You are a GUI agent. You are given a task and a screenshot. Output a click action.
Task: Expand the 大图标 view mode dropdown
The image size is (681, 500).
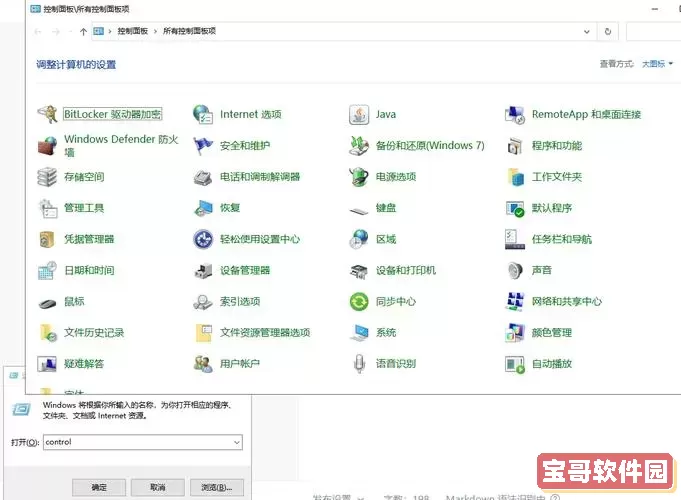pyautogui.click(x=657, y=64)
